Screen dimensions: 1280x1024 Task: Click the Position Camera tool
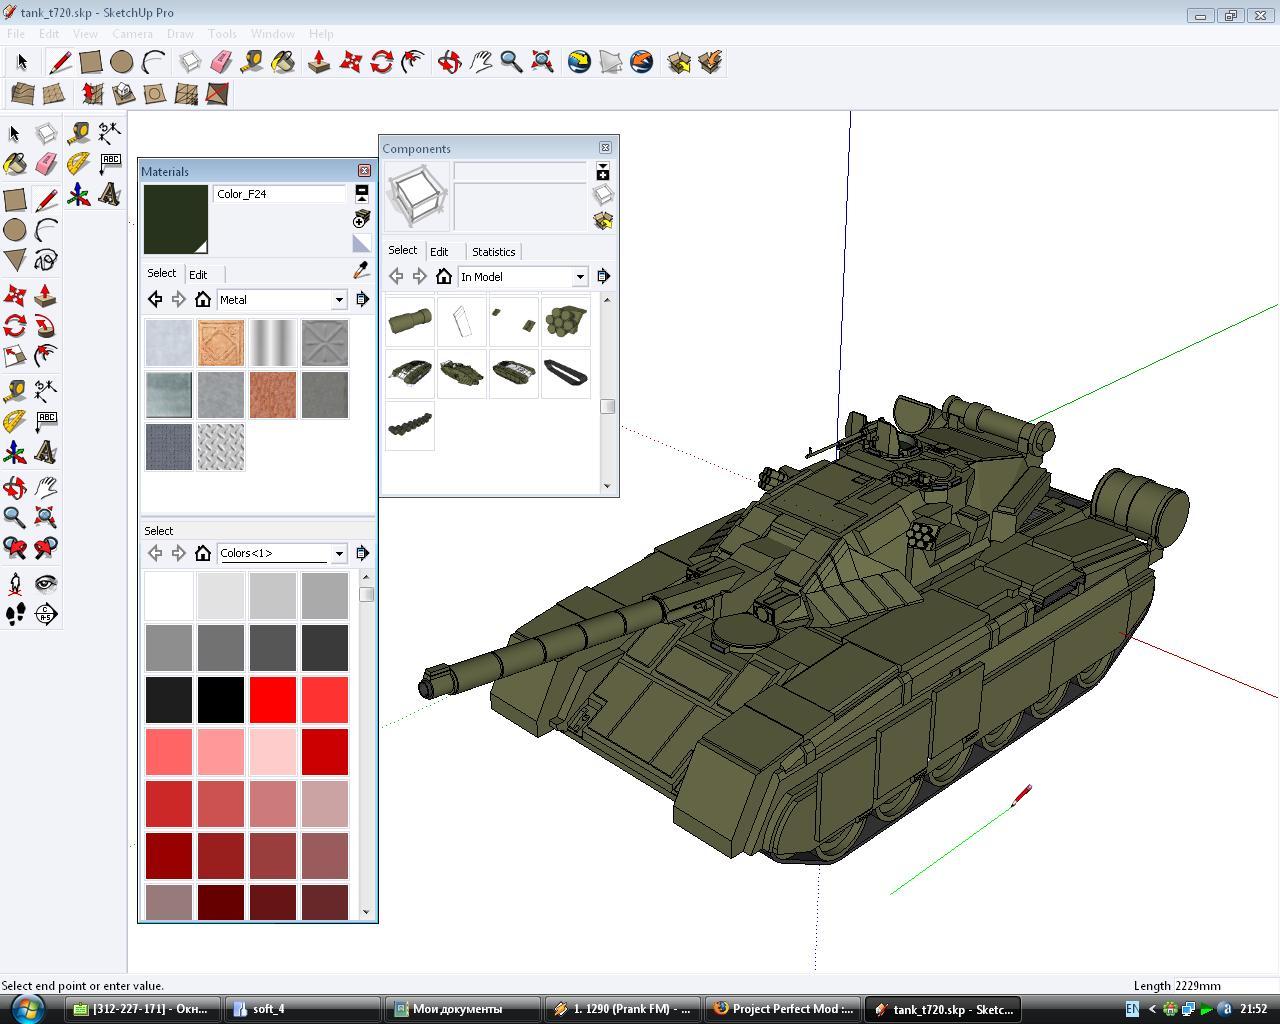pyautogui.click(x=15, y=583)
